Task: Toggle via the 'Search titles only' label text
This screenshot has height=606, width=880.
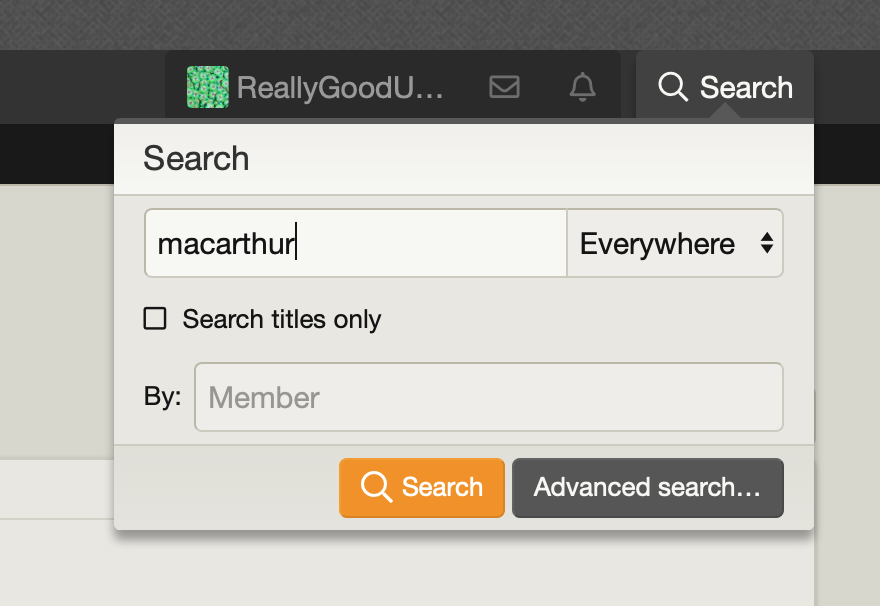Action: click(x=282, y=319)
